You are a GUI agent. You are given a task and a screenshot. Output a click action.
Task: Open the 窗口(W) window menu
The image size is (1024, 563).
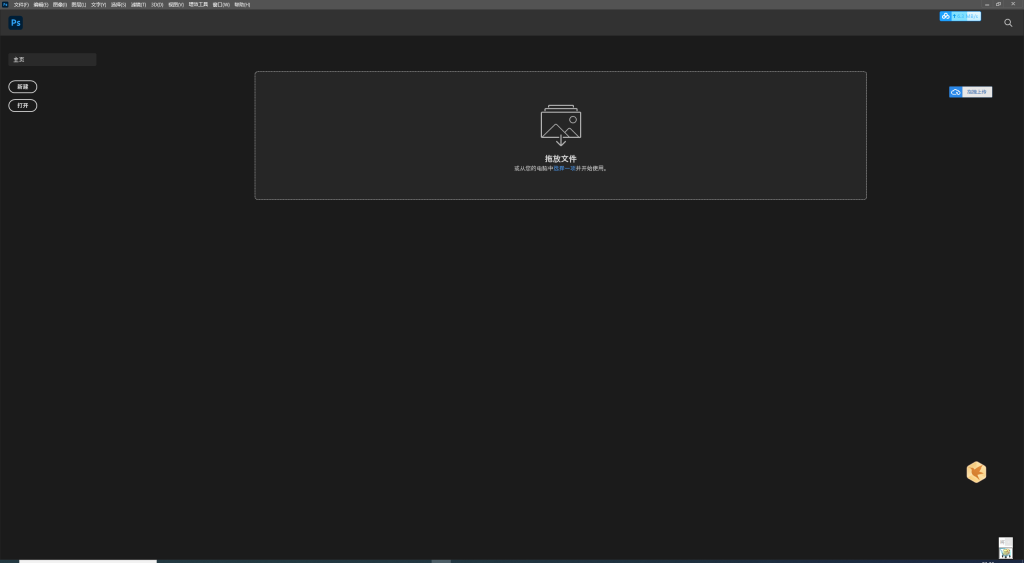(221, 4)
